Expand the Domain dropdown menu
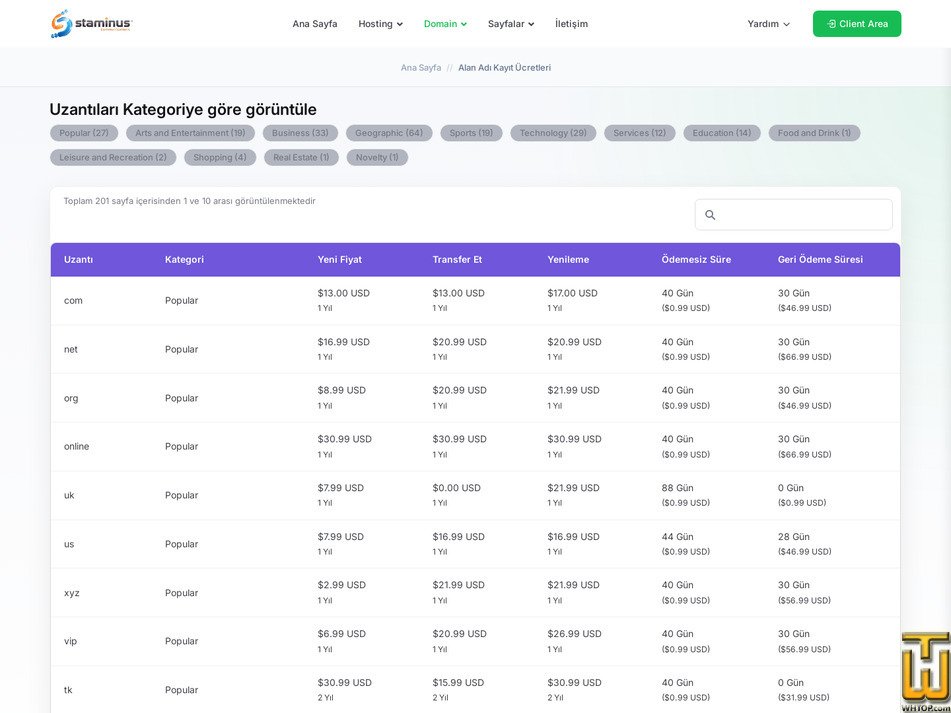The width and height of the screenshot is (951, 713). [445, 24]
